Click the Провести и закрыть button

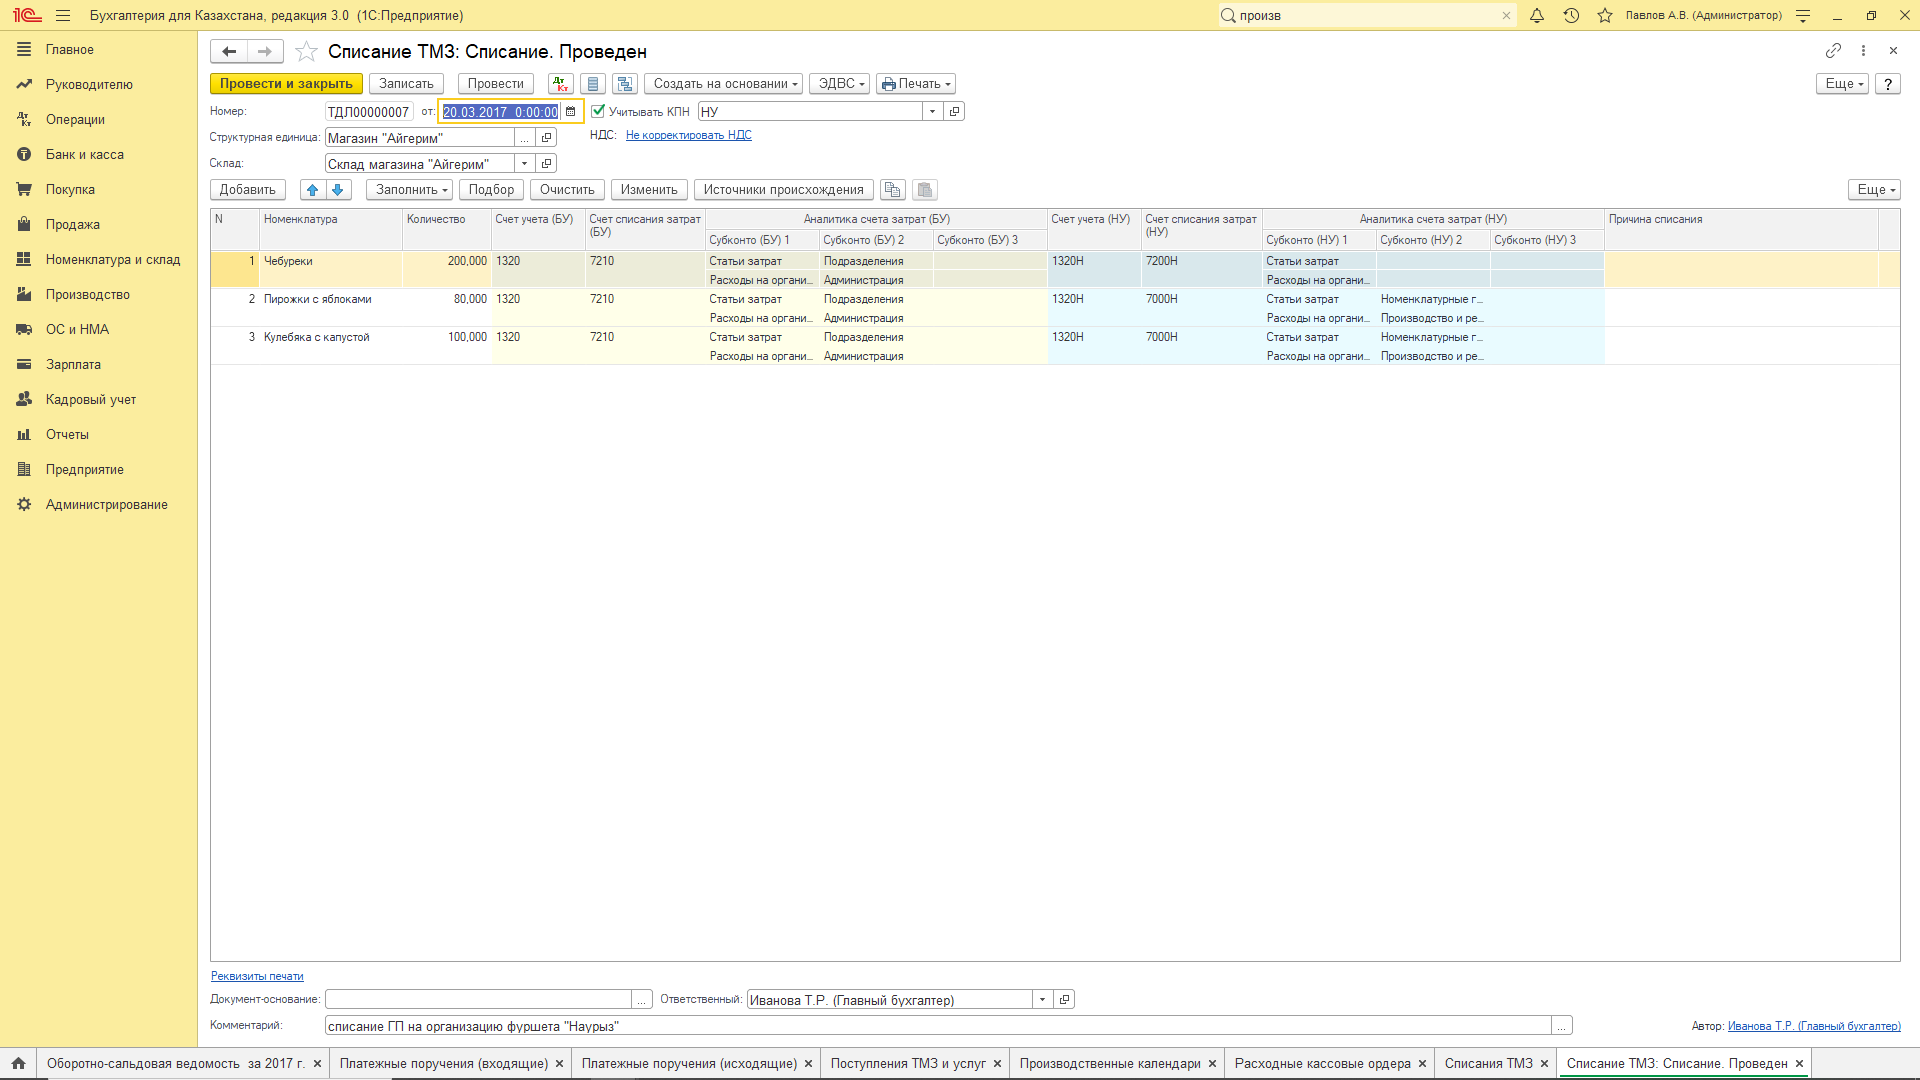[286, 84]
